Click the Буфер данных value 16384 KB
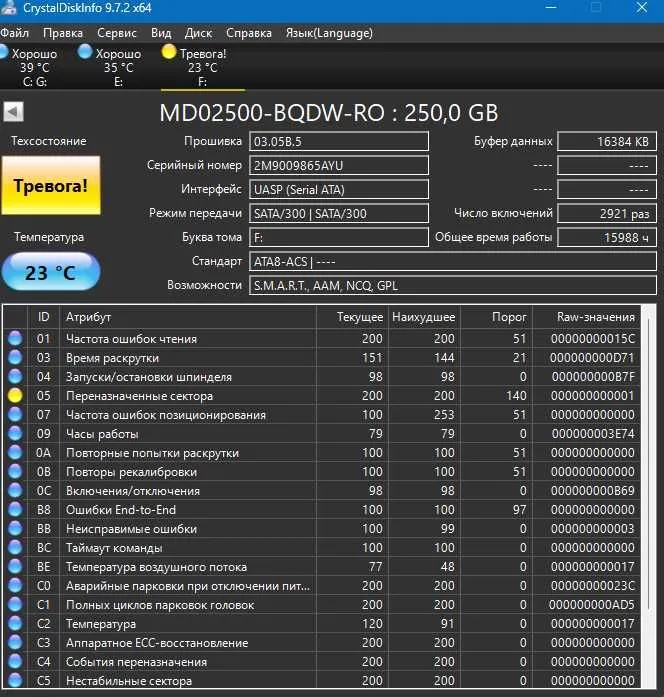Viewport: 664px width, 697px height. point(607,141)
